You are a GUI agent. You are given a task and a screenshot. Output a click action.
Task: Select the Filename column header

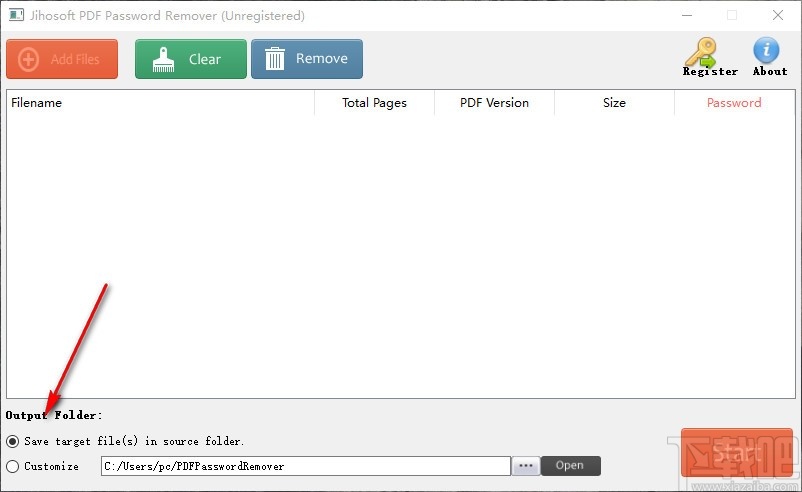(x=160, y=103)
